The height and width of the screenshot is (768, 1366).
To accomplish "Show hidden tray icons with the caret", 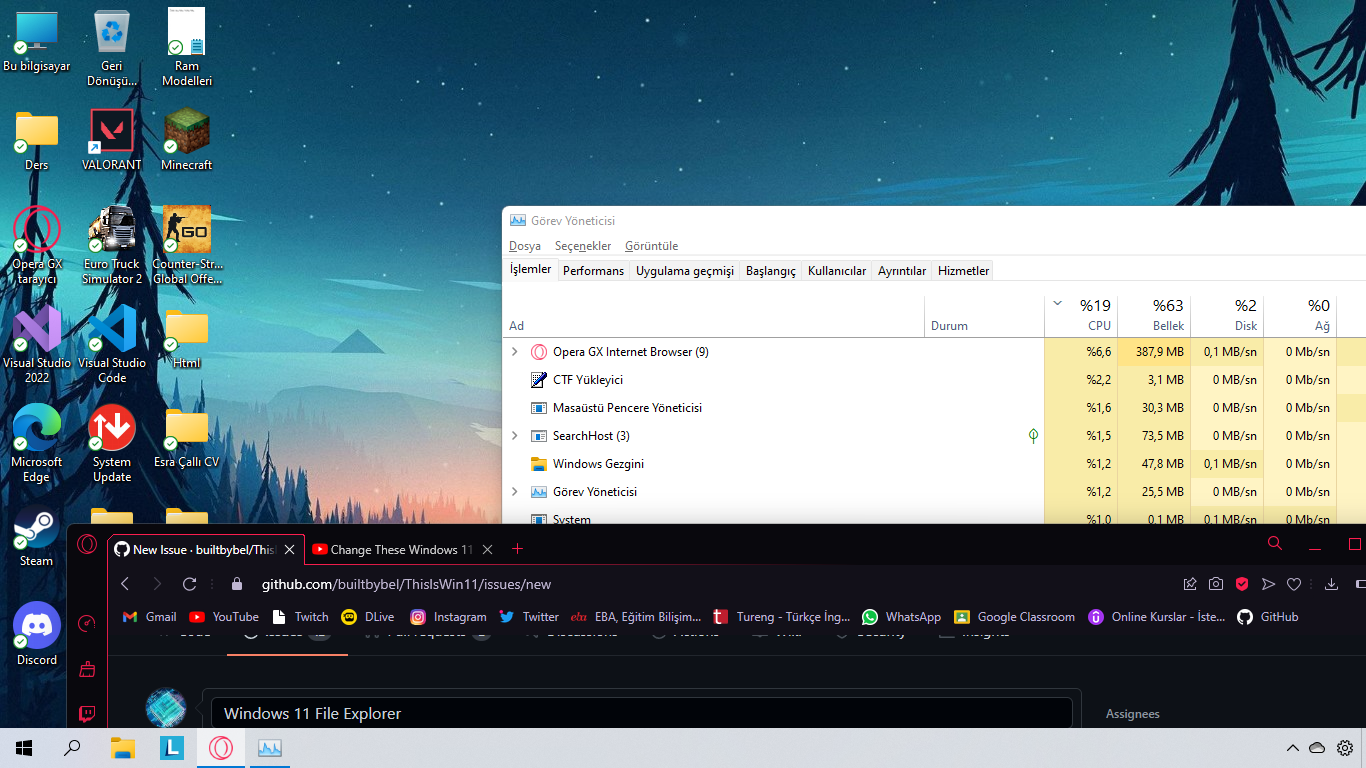I will 1293,748.
